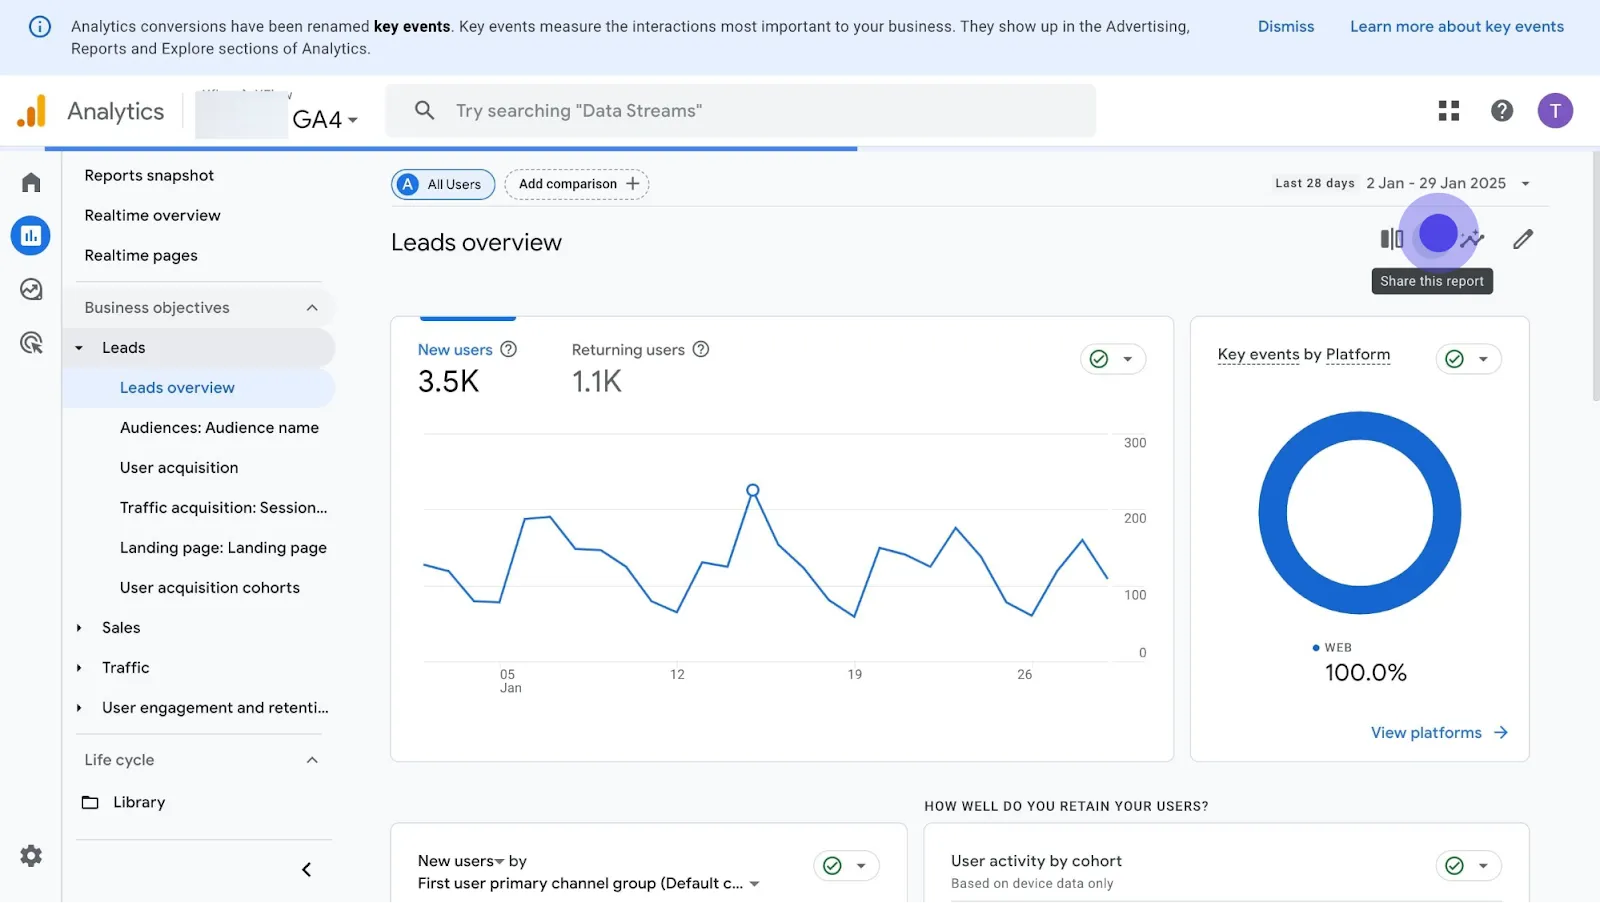Expand the Sales tree item
This screenshot has height=903, width=1600.
pyautogui.click(x=79, y=628)
